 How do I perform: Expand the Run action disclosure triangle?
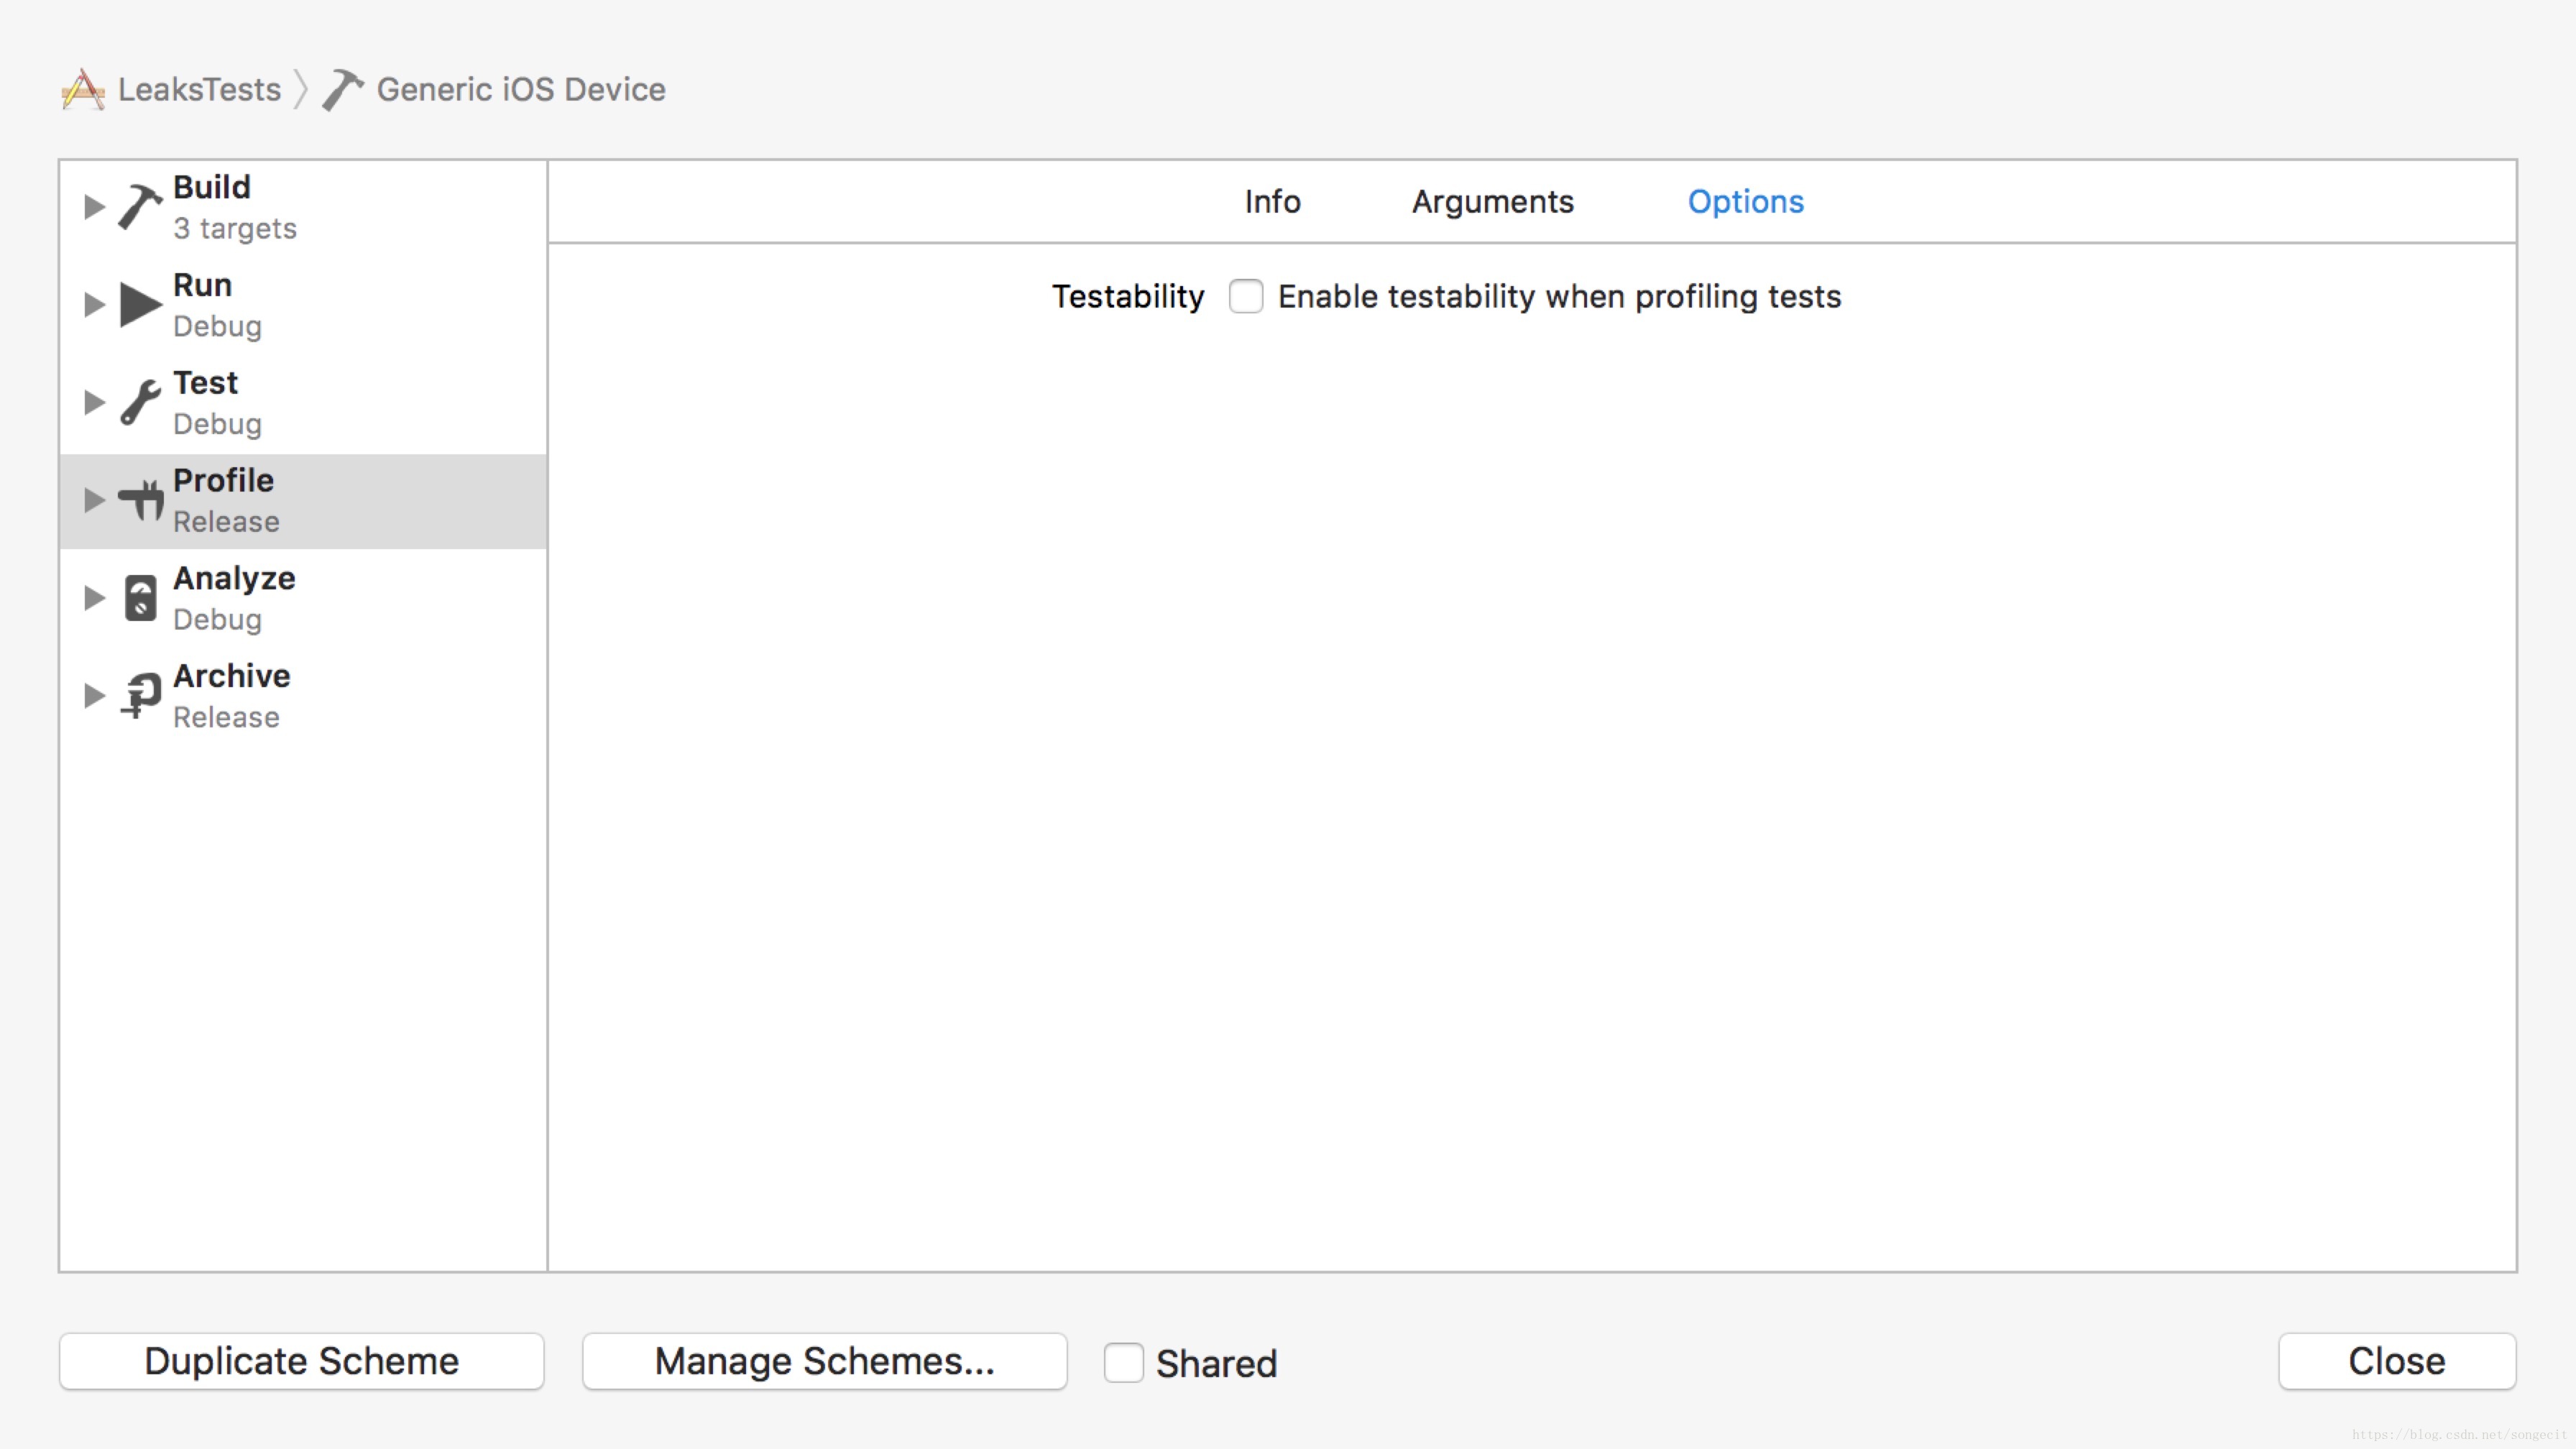(94, 305)
